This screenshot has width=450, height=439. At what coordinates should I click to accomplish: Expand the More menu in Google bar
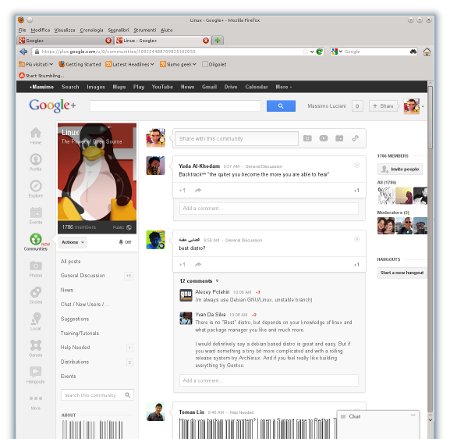tap(283, 87)
